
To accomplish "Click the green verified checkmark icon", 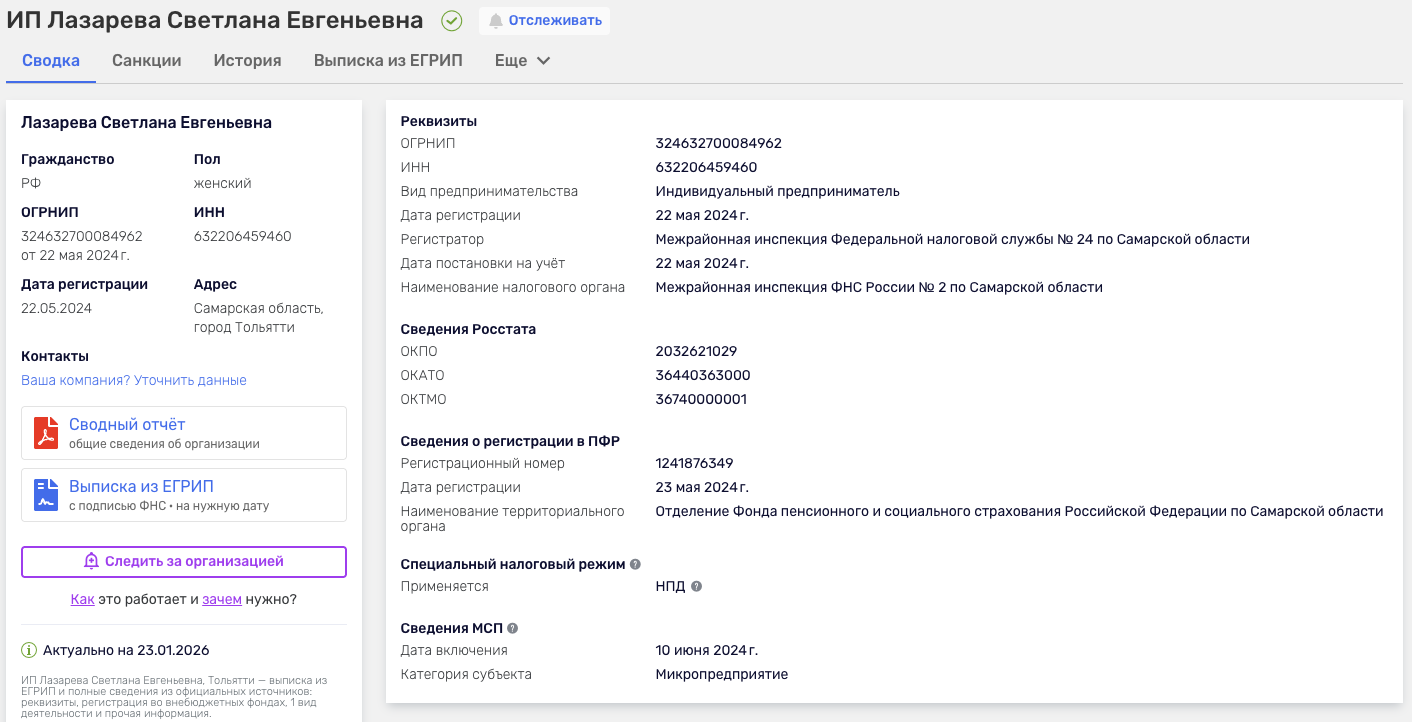I will [452, 21].
